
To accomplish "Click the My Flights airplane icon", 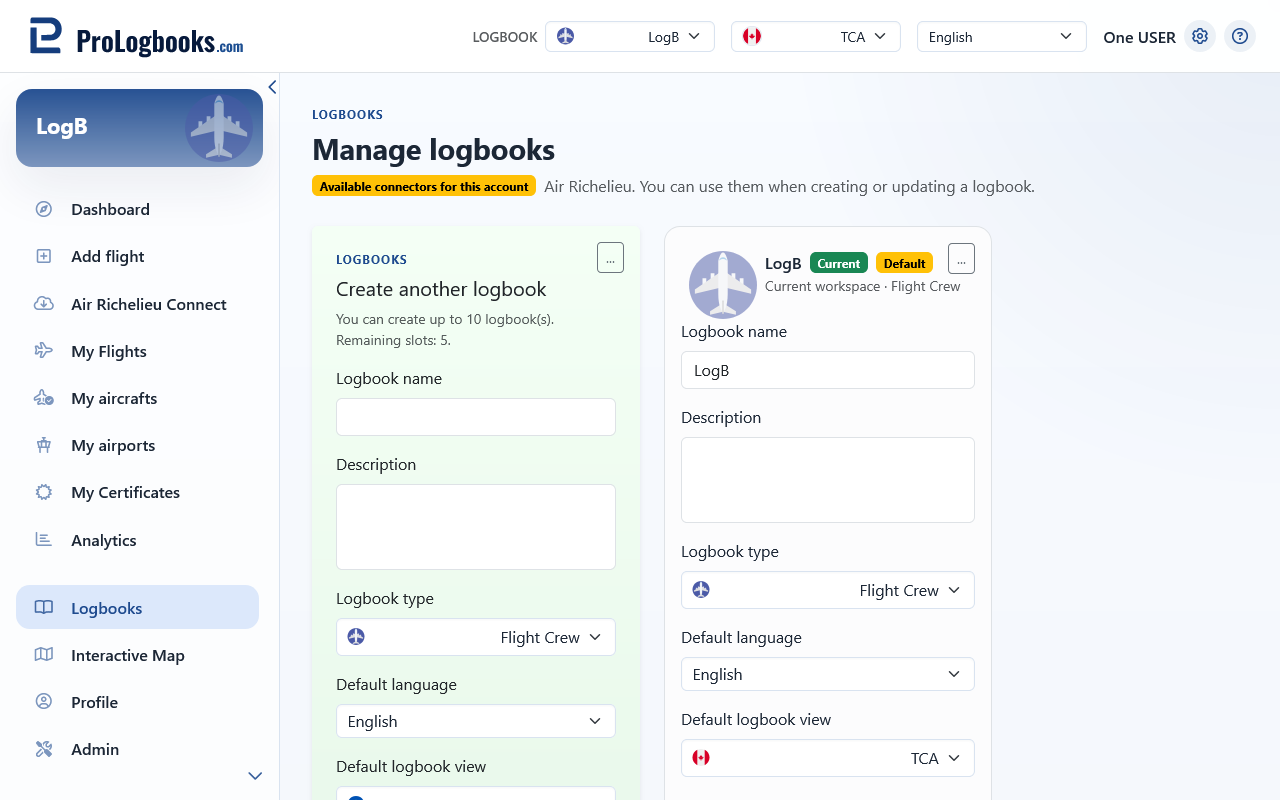I will click(44, 351).
